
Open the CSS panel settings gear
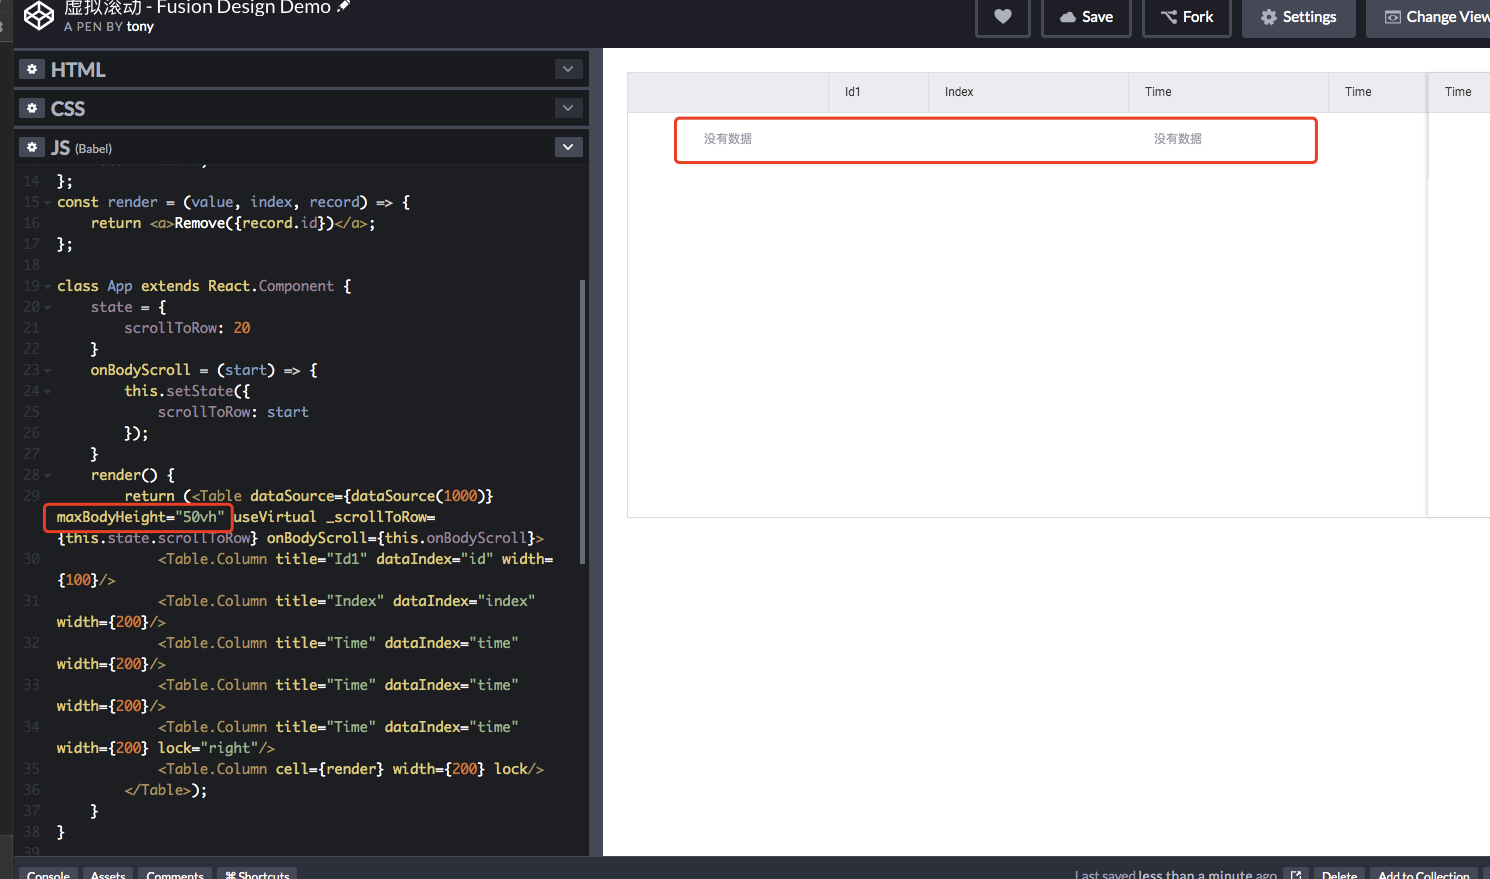click(x=31, y=108)
